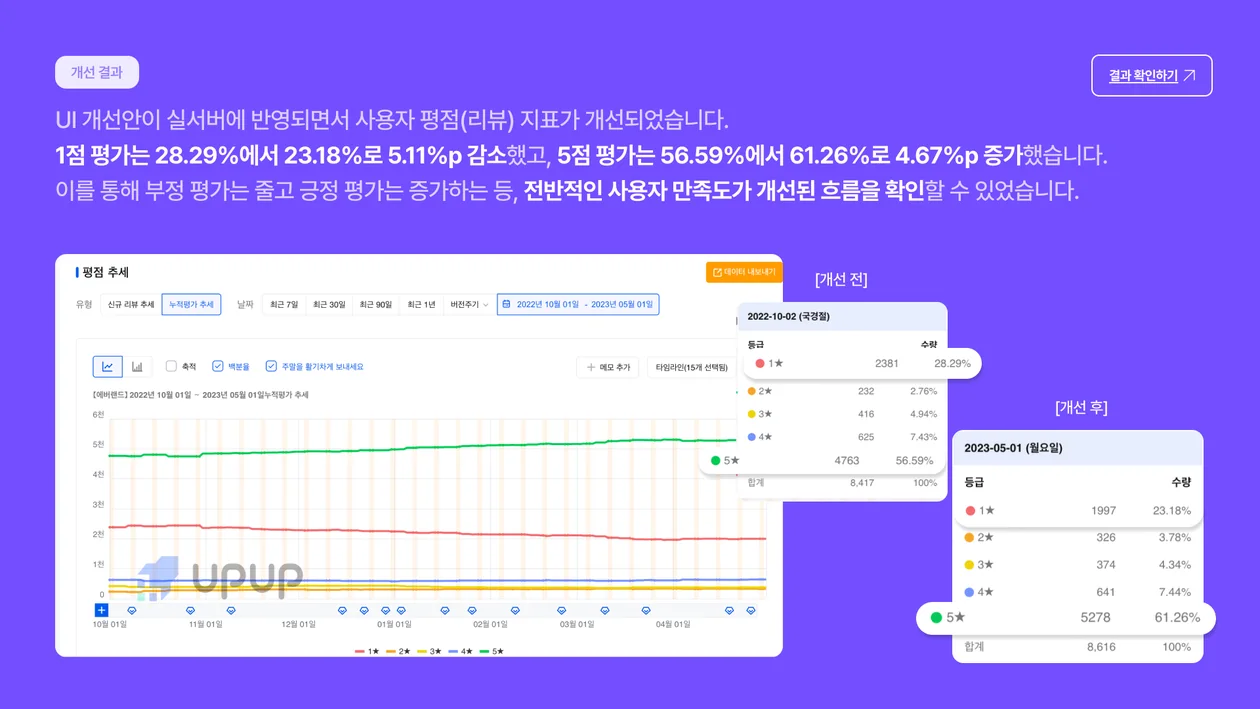Click the 56.59% value in the before tooltip
1260x709 pixels.
click(915, 461)
